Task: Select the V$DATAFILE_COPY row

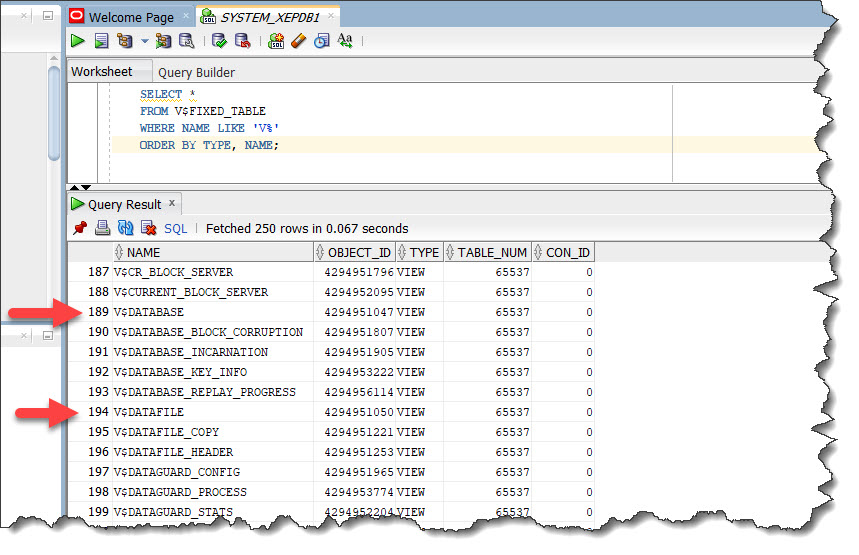Action: coord(331,432)
